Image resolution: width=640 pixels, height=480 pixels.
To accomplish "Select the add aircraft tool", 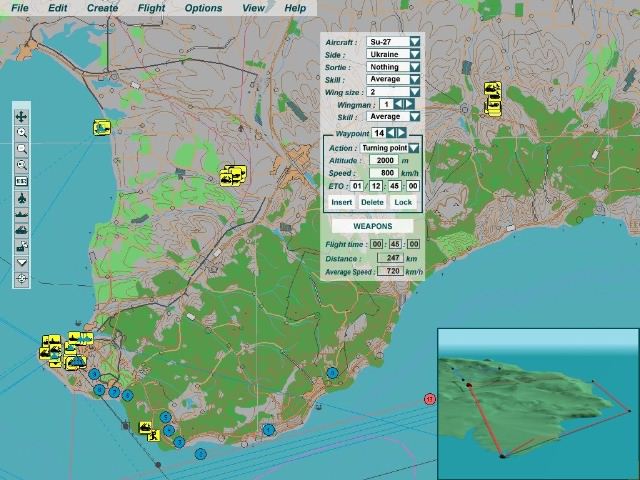I will pyautogui.click(x=22, y=197).
